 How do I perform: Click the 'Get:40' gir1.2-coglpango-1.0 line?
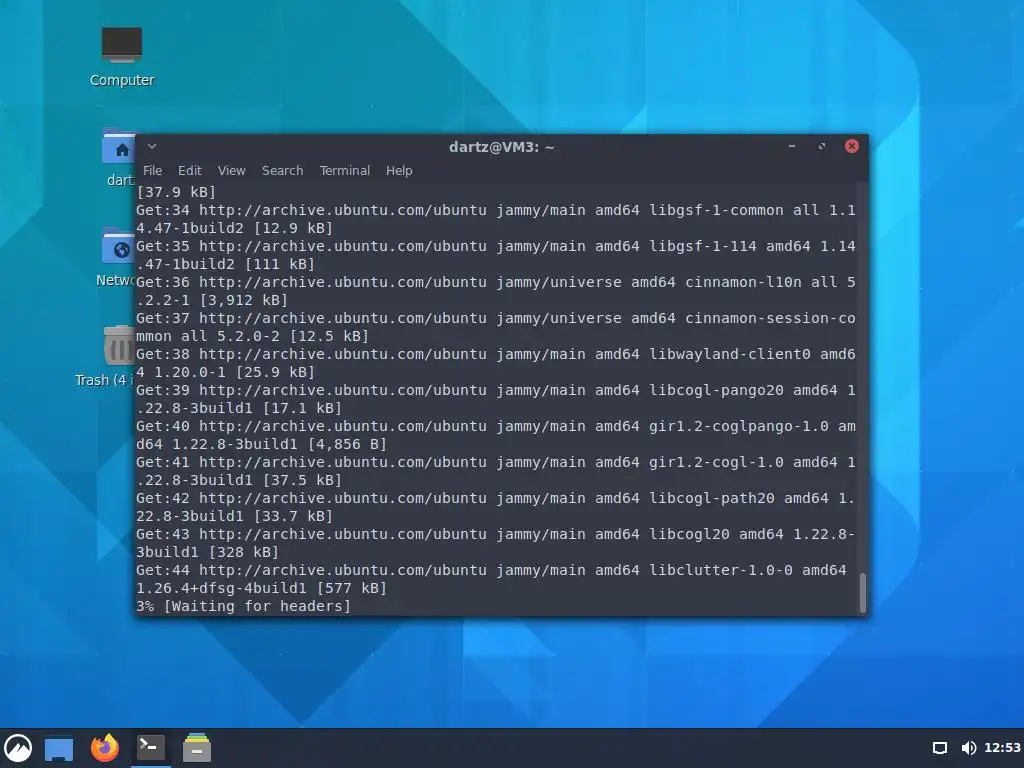coord(496,426)
